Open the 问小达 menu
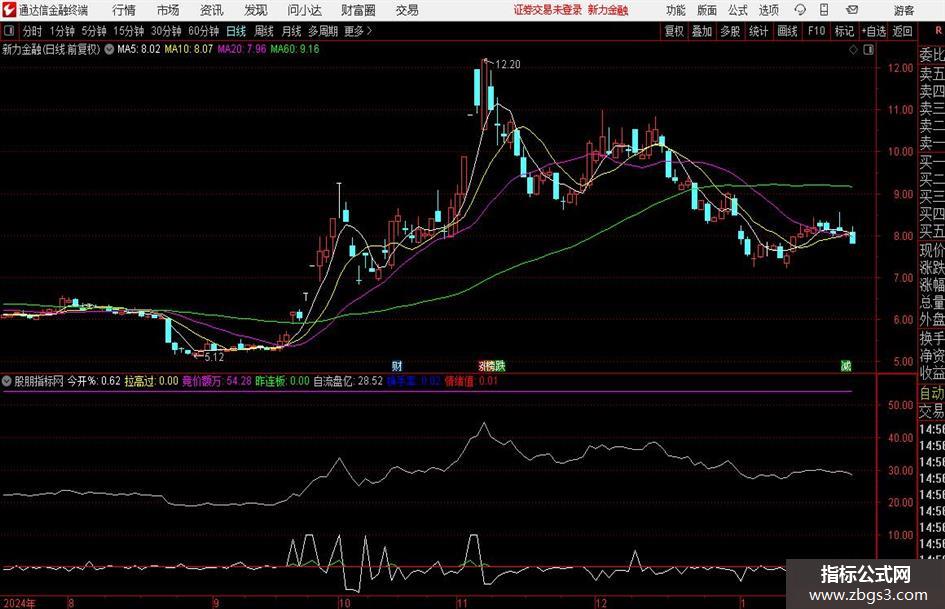The width and height of the screenshot is (945, 609). tap(304, 10)
